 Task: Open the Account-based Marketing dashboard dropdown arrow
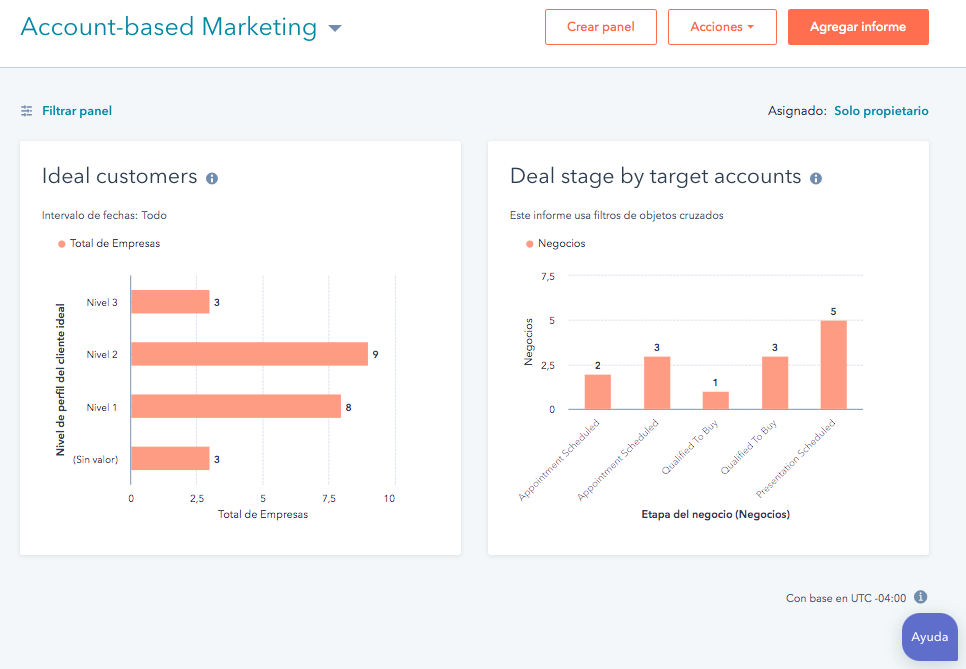[335, 28]
